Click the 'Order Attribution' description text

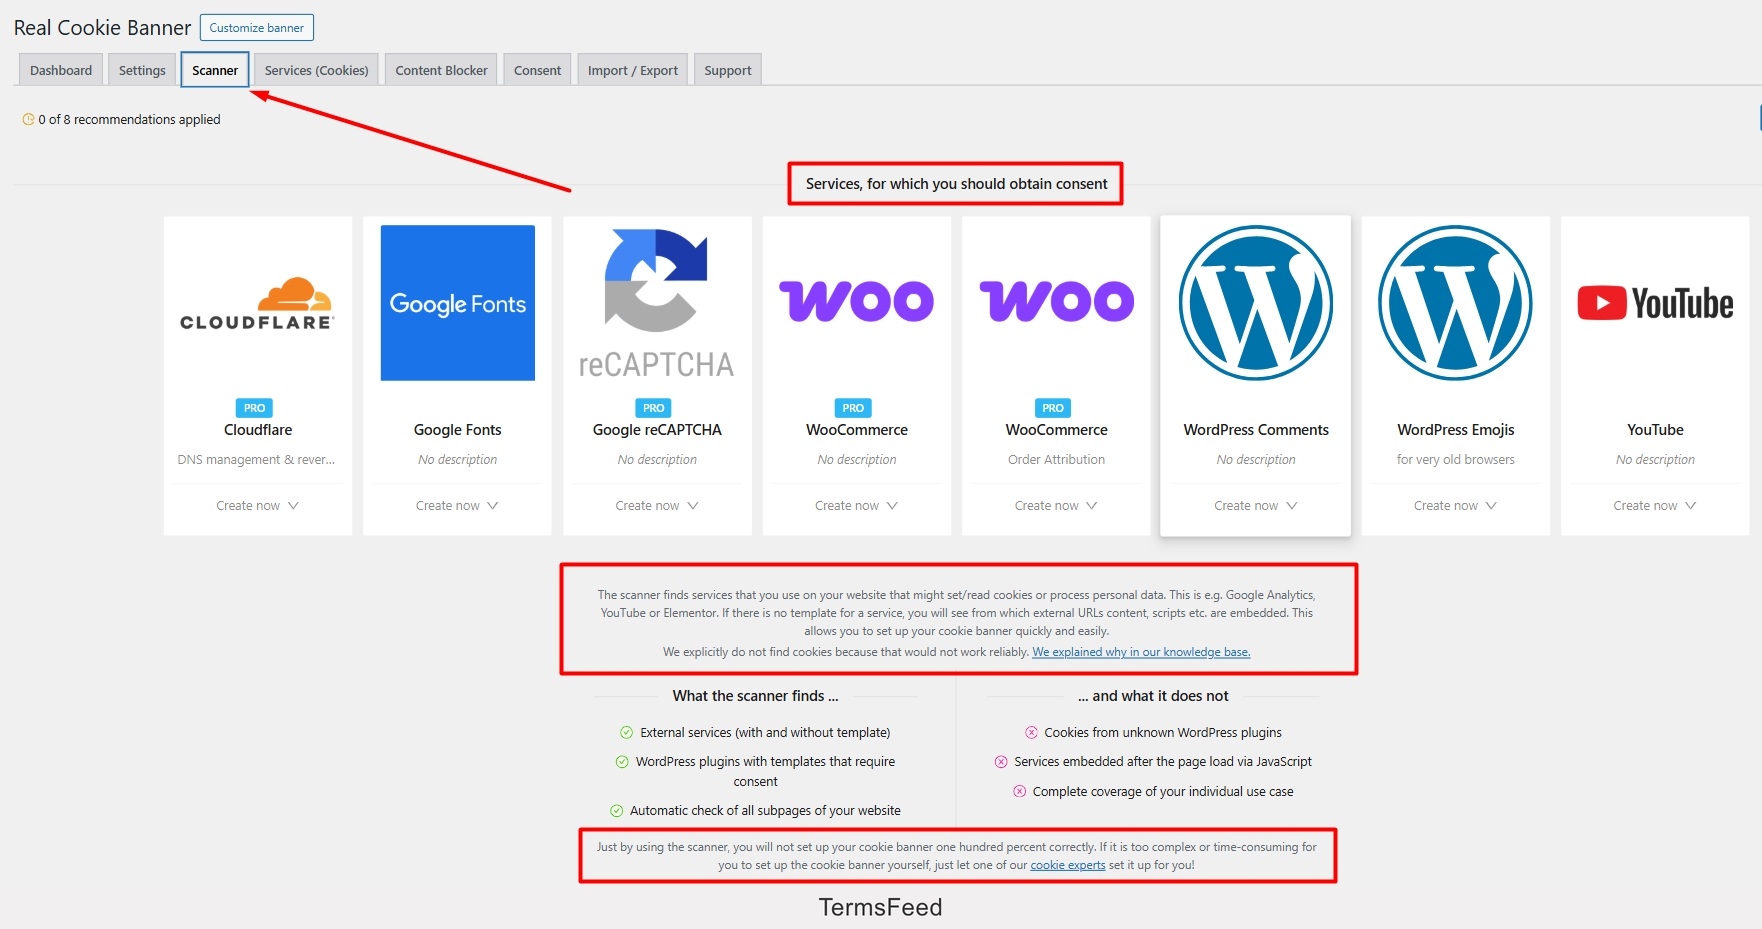point(1056,460)
